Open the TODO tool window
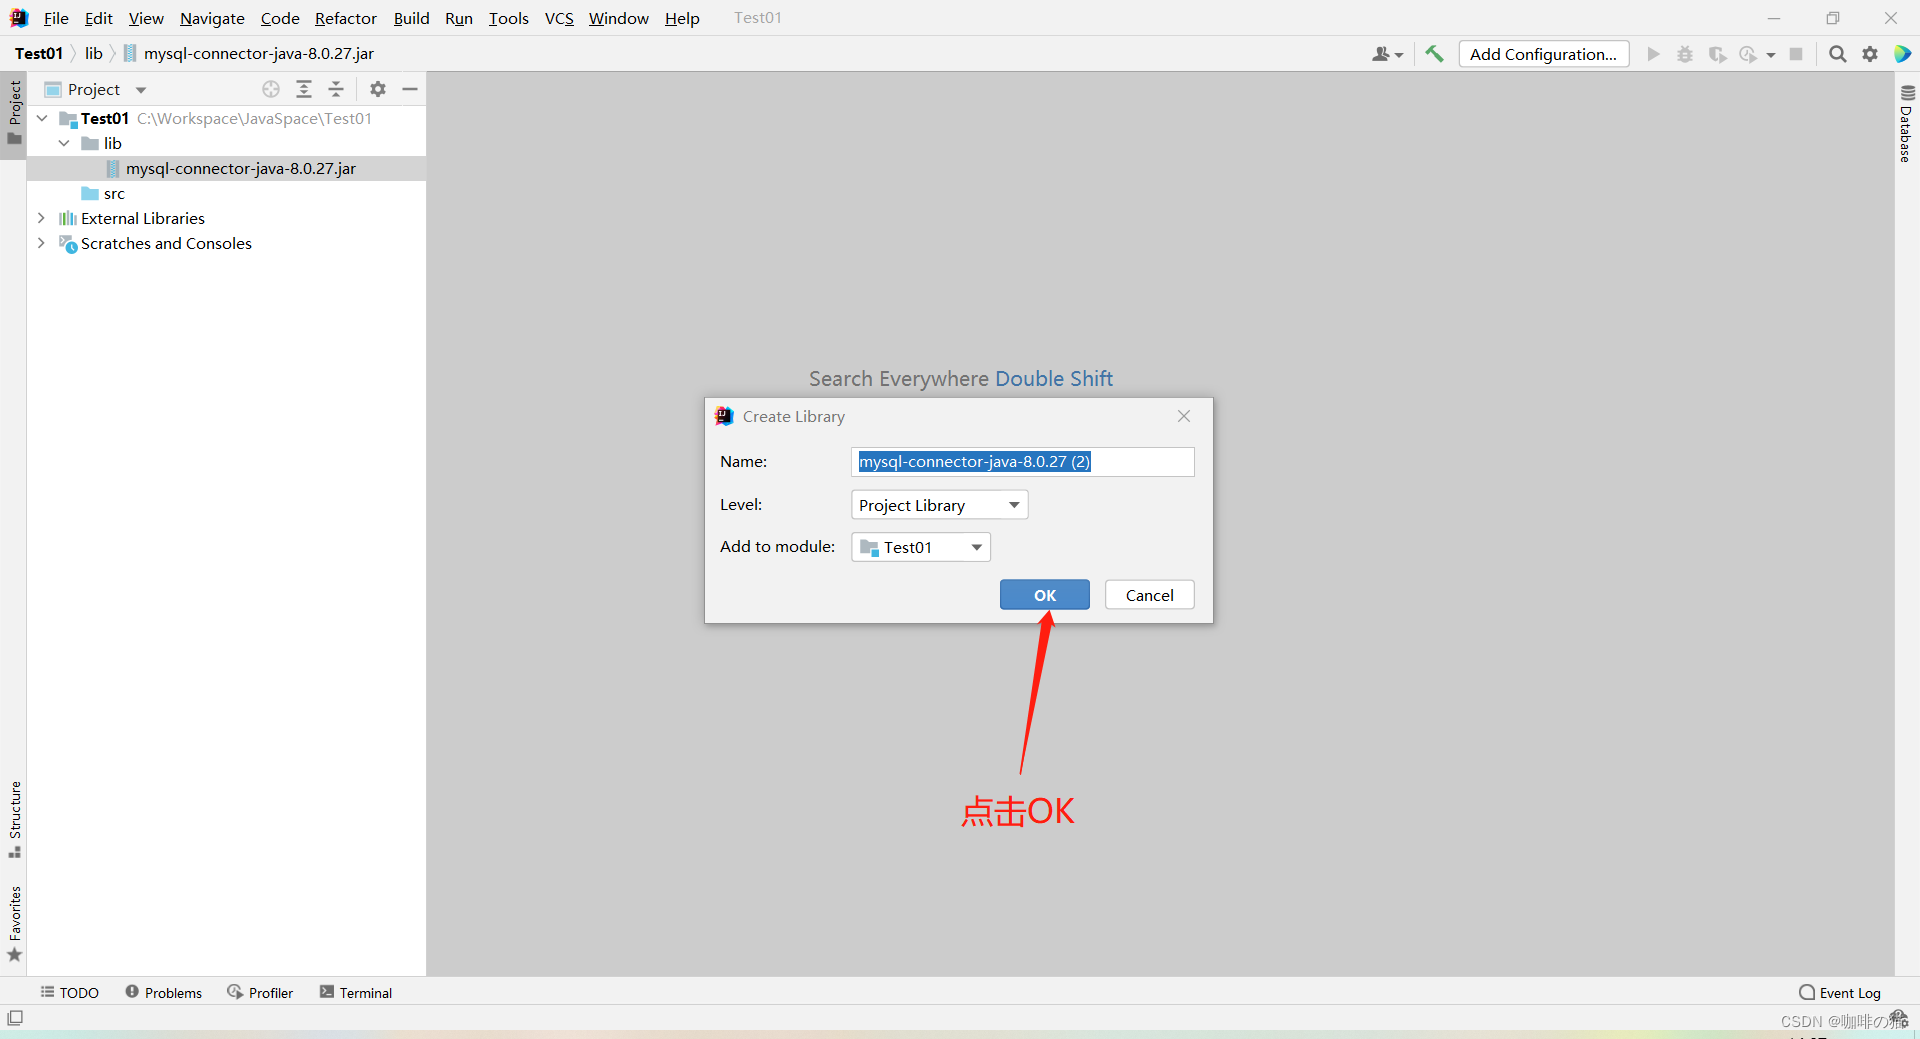 tap(69, 992)
